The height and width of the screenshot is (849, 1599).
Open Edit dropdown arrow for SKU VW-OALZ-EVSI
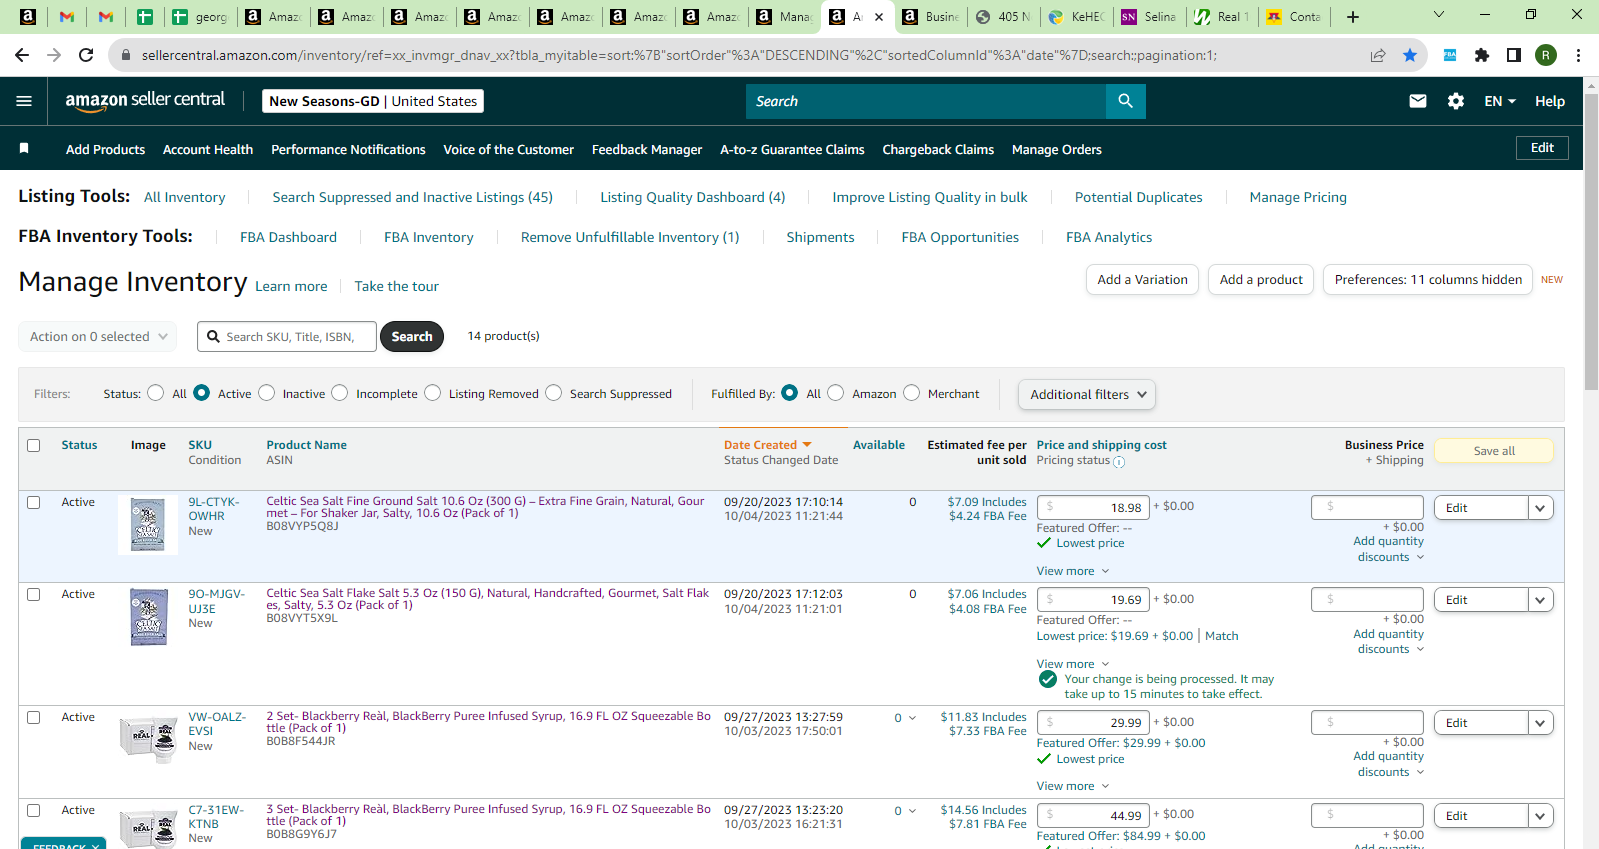coord(1540,723)
